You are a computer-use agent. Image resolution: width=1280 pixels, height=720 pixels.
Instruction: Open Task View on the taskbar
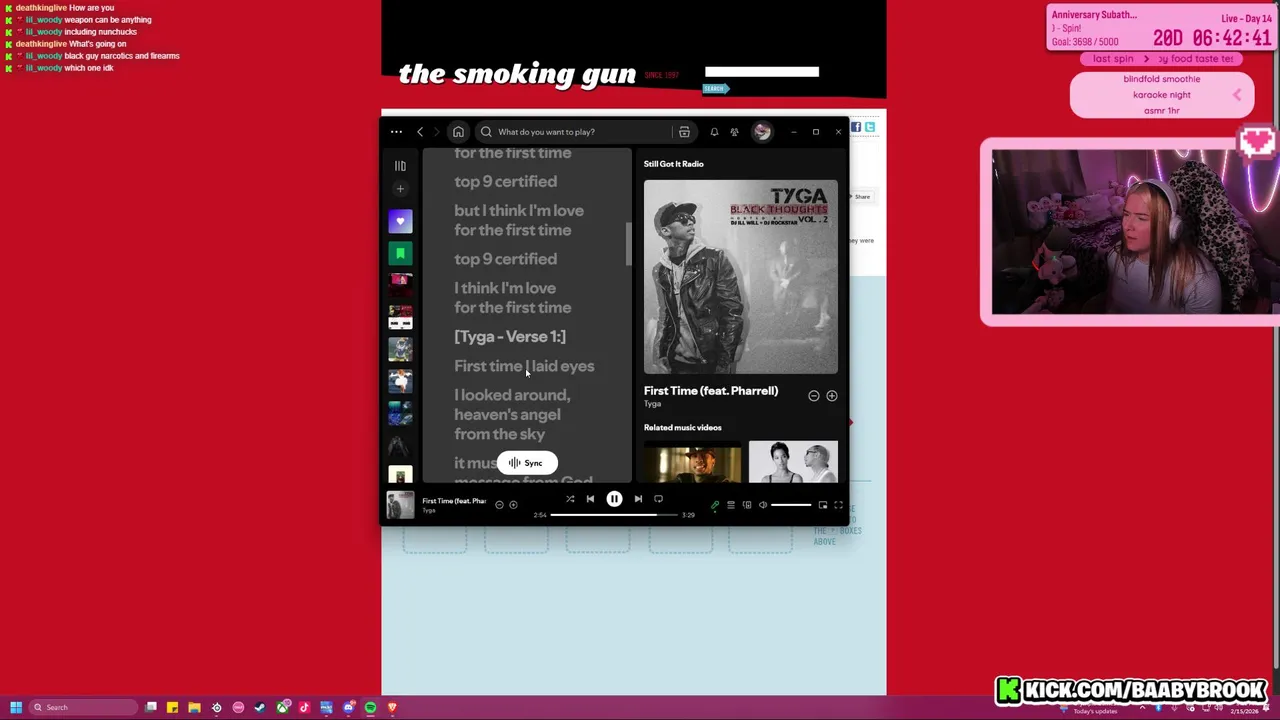[x=151, y=707]
